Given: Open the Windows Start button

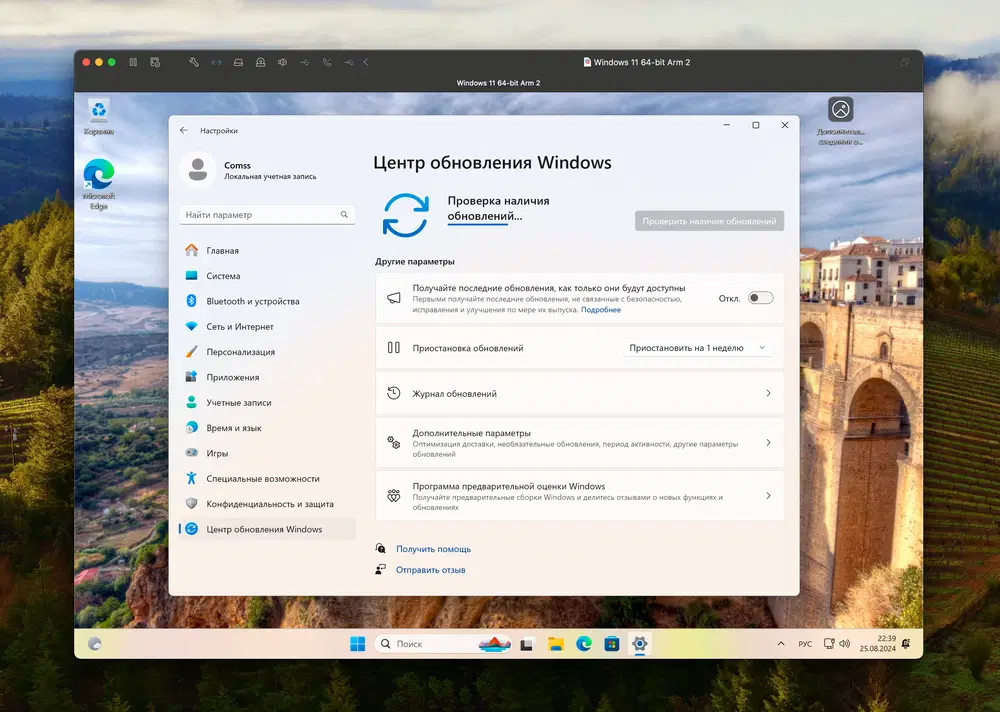Looking at the screenshot, I should pos(358,644).
